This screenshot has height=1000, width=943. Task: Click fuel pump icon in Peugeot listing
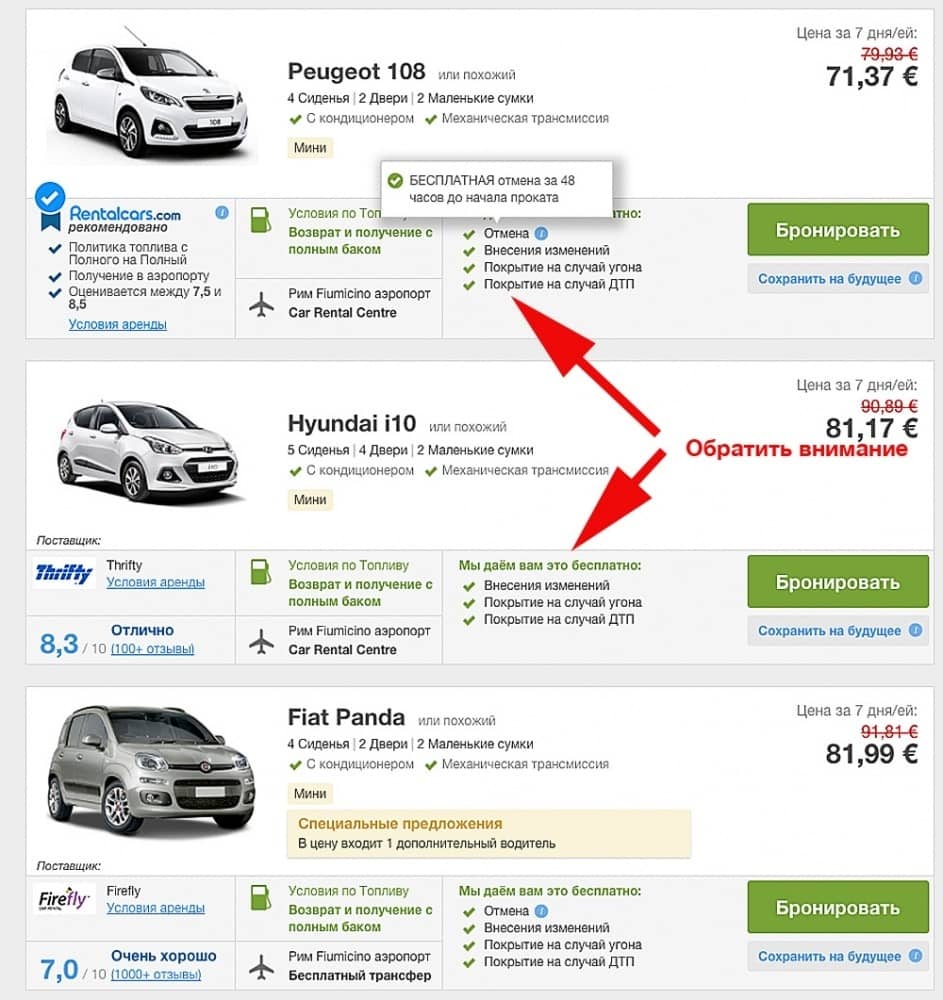[261, 220]
